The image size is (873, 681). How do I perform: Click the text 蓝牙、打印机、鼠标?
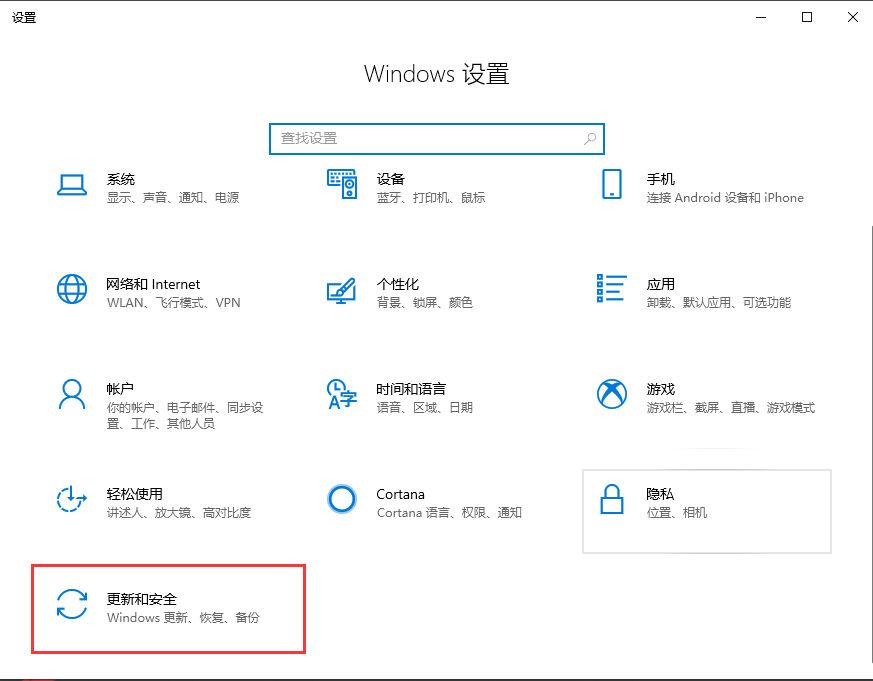[430, 198]
